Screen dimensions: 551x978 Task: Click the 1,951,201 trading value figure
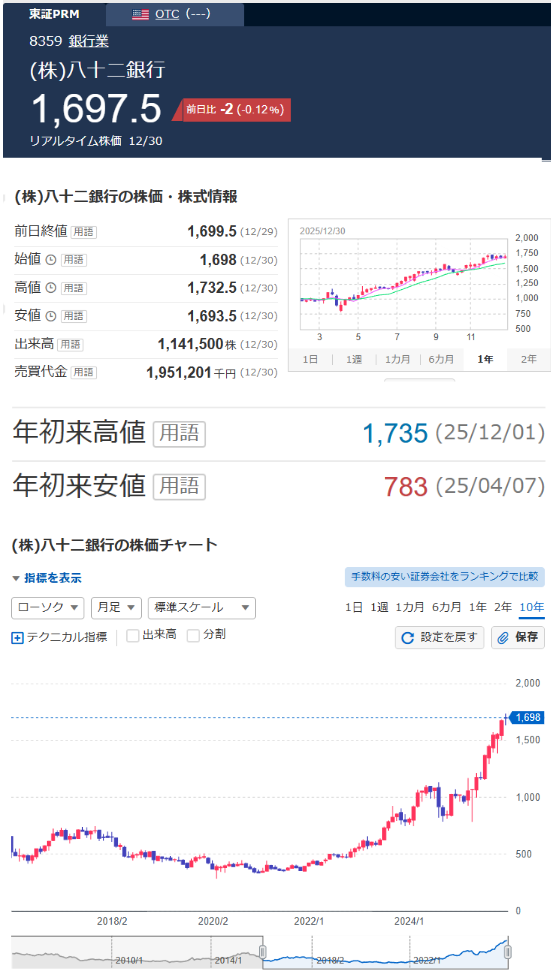178,372
